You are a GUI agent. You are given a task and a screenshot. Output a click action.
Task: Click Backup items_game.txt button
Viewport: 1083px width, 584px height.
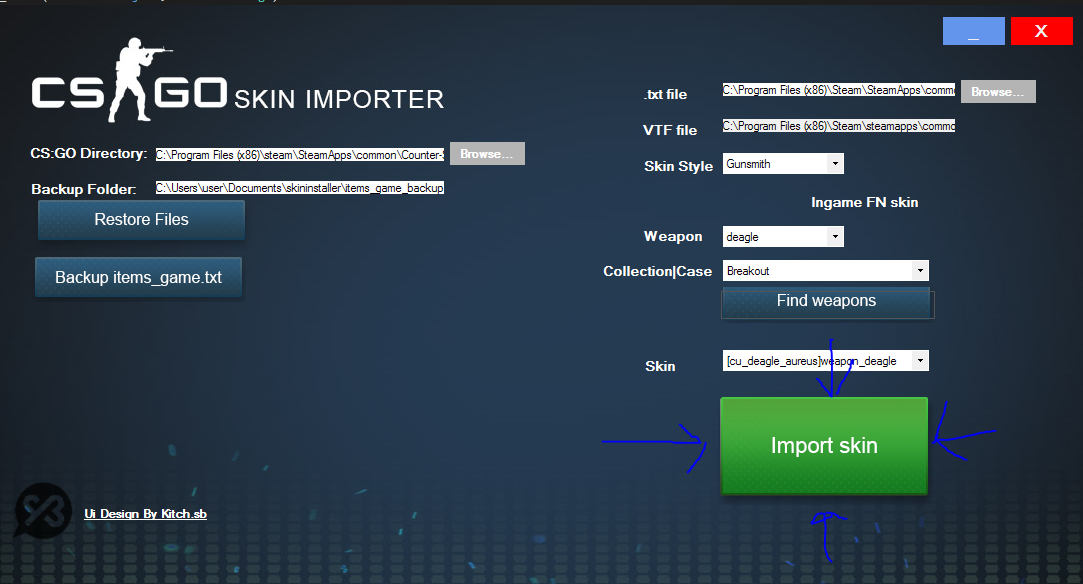click(x=138, y=278)
